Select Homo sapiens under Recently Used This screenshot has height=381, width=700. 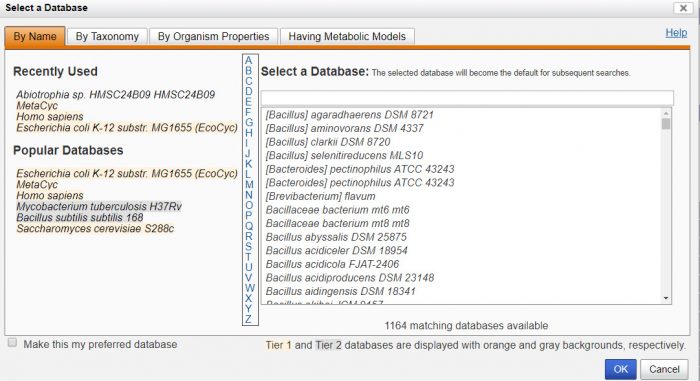(50, 117)
